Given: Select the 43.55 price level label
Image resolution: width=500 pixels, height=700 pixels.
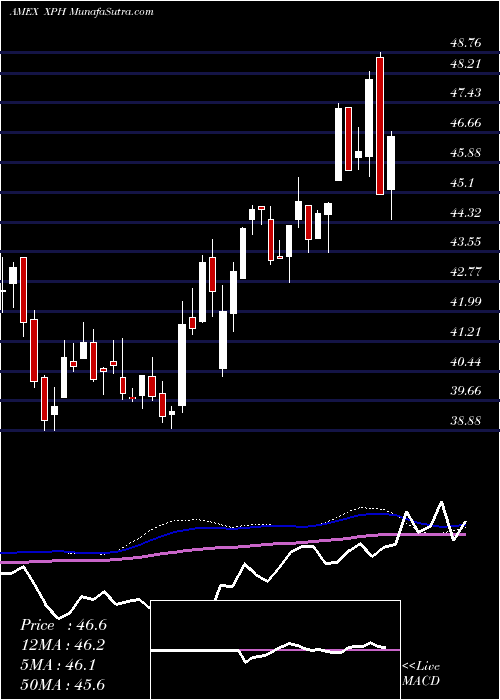Looking at the screenshot, I should coord(466,242).
